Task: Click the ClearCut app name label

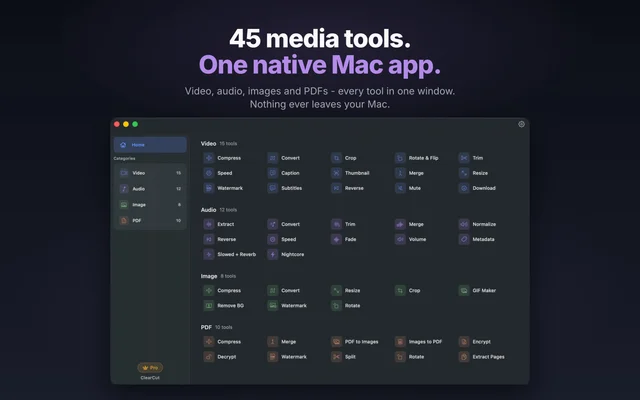Action: coord(150,378)
